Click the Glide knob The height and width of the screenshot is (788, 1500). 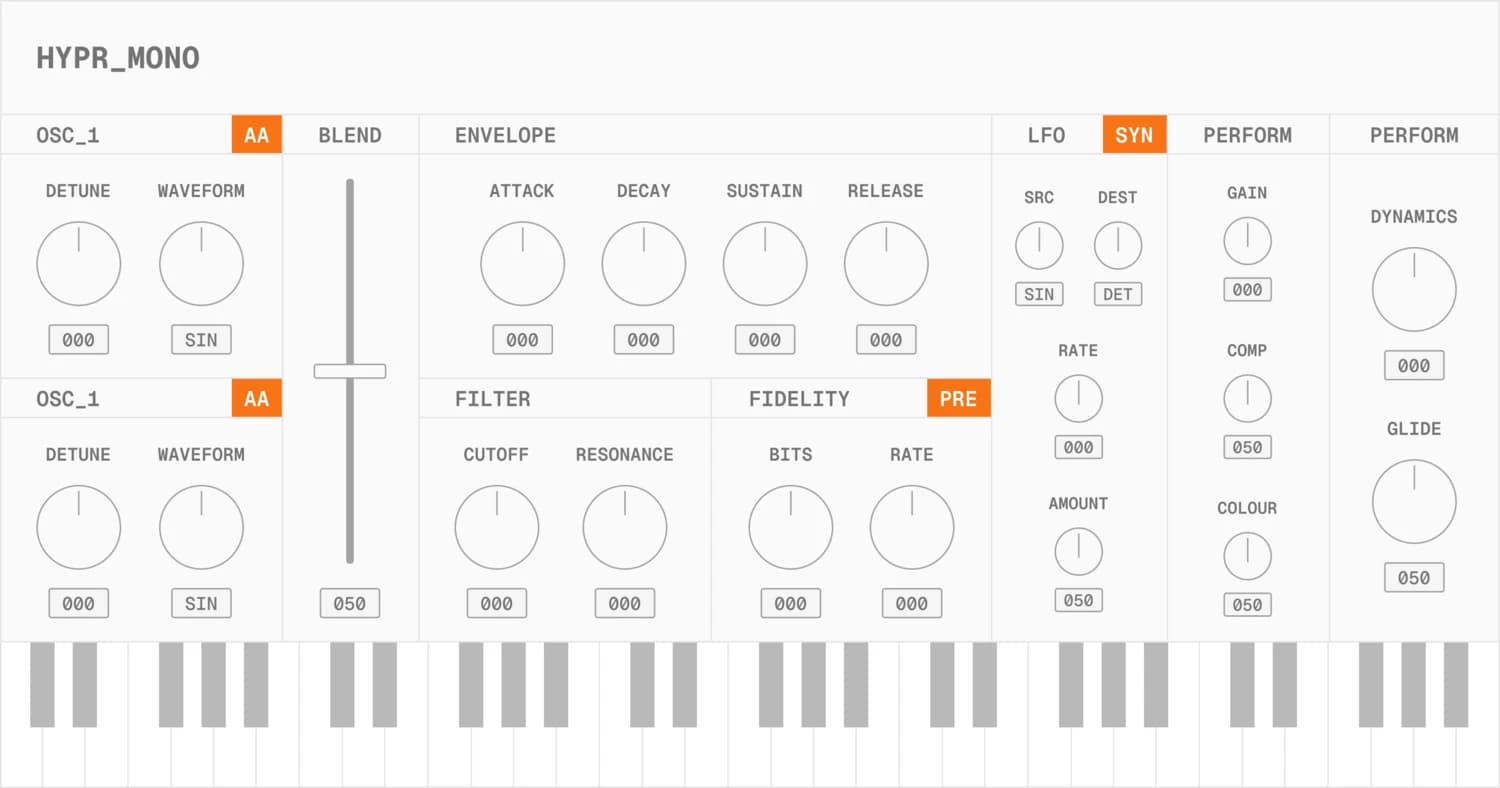click(1413, 502)
